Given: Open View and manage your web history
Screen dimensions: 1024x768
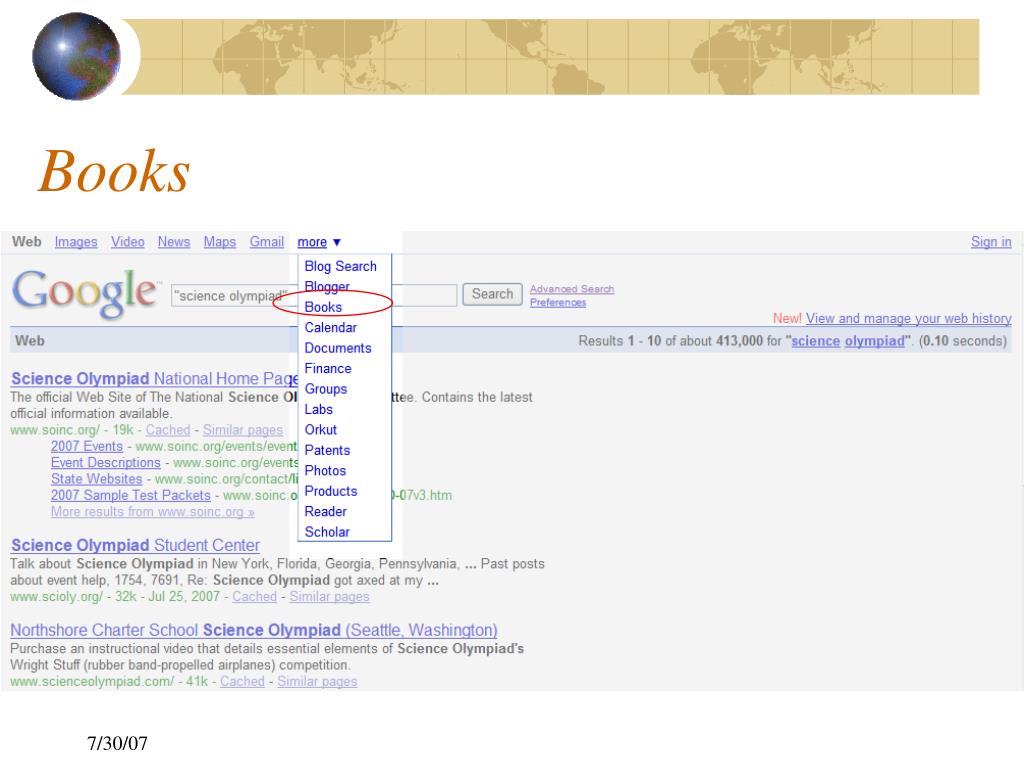Looking at the screenshot, I should click(x=908, y=319).
